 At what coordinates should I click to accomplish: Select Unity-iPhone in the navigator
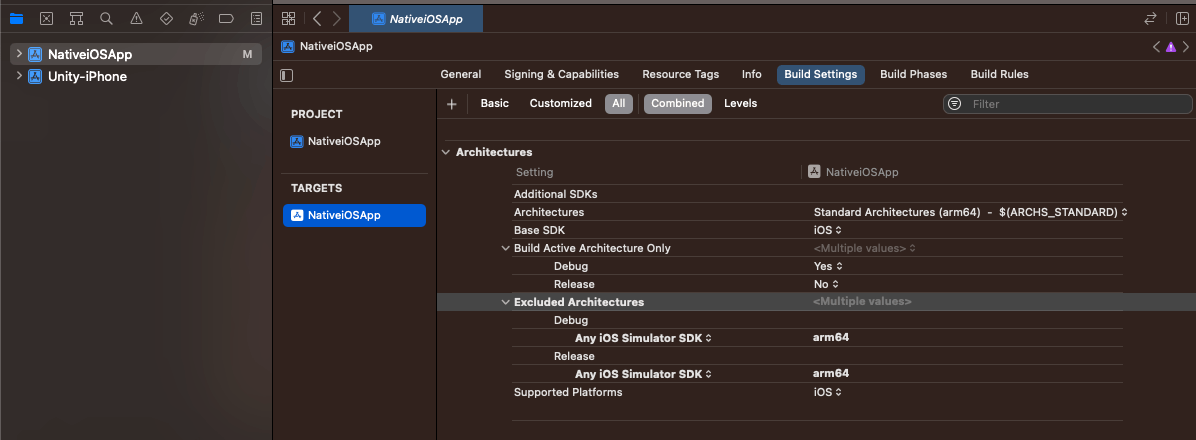(x=87, y=76)
